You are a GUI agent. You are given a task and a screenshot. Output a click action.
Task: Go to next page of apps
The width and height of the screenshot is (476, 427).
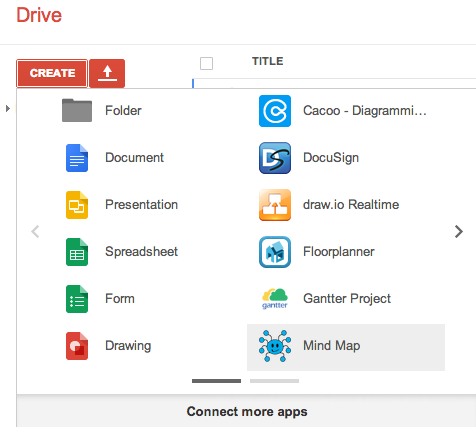(x=459, y=231)
